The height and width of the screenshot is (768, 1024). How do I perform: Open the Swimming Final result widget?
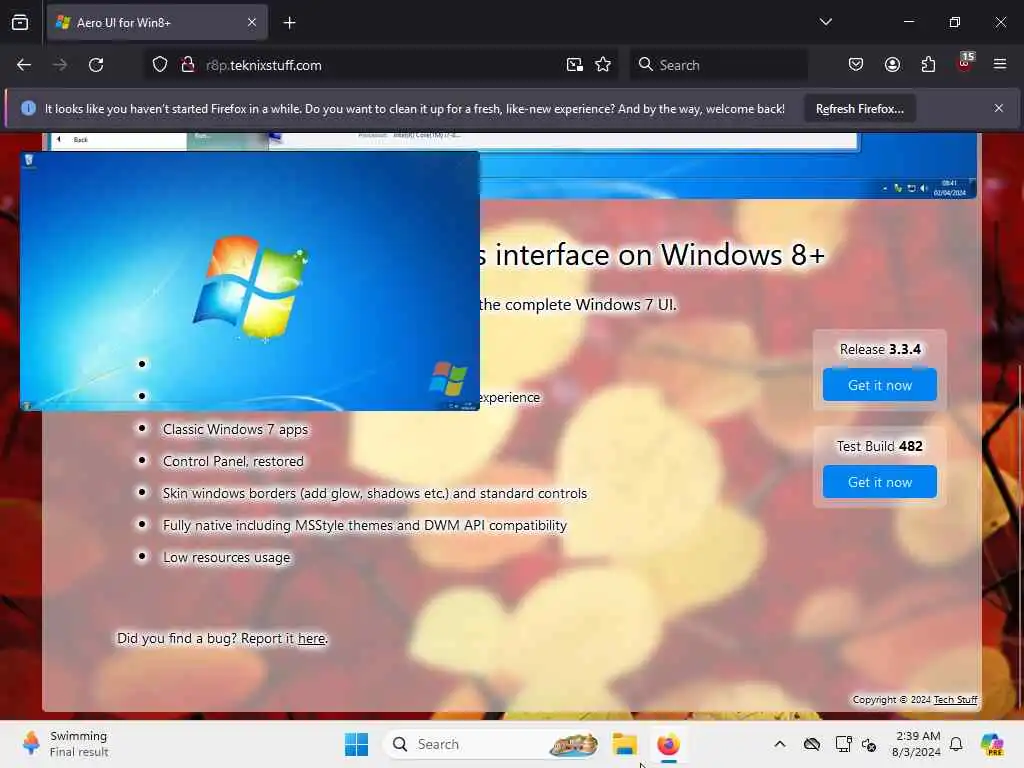65,744
